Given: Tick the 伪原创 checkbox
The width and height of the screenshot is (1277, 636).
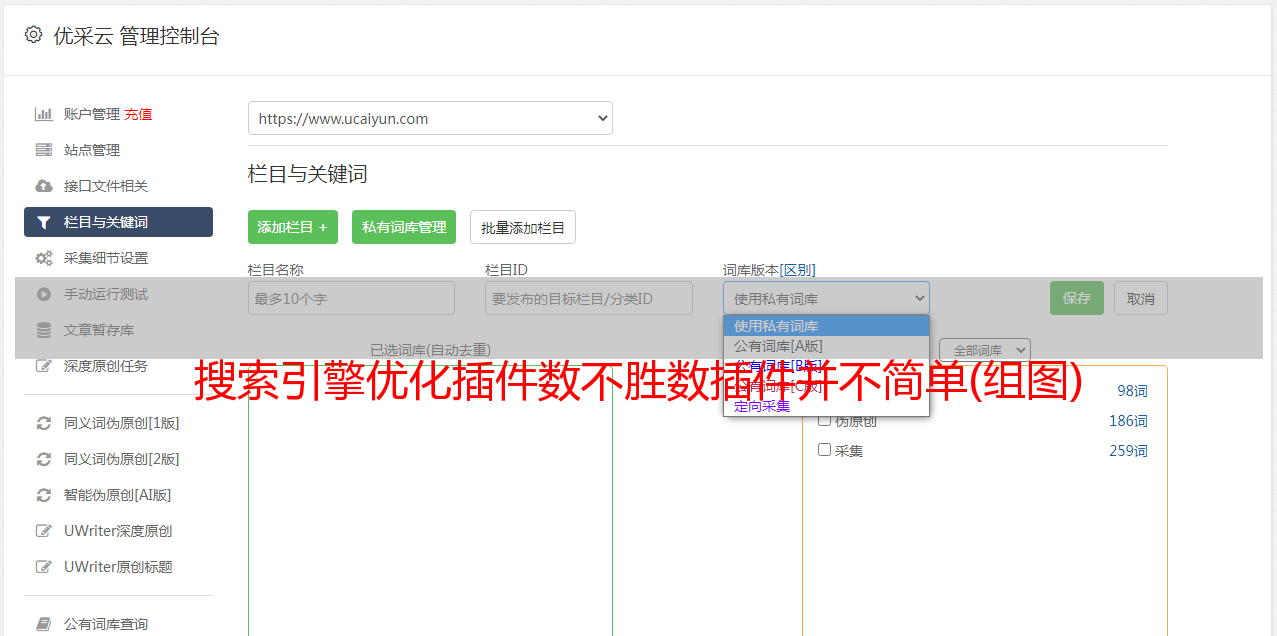Looking at the screenshot, I should tap(825, 420).
